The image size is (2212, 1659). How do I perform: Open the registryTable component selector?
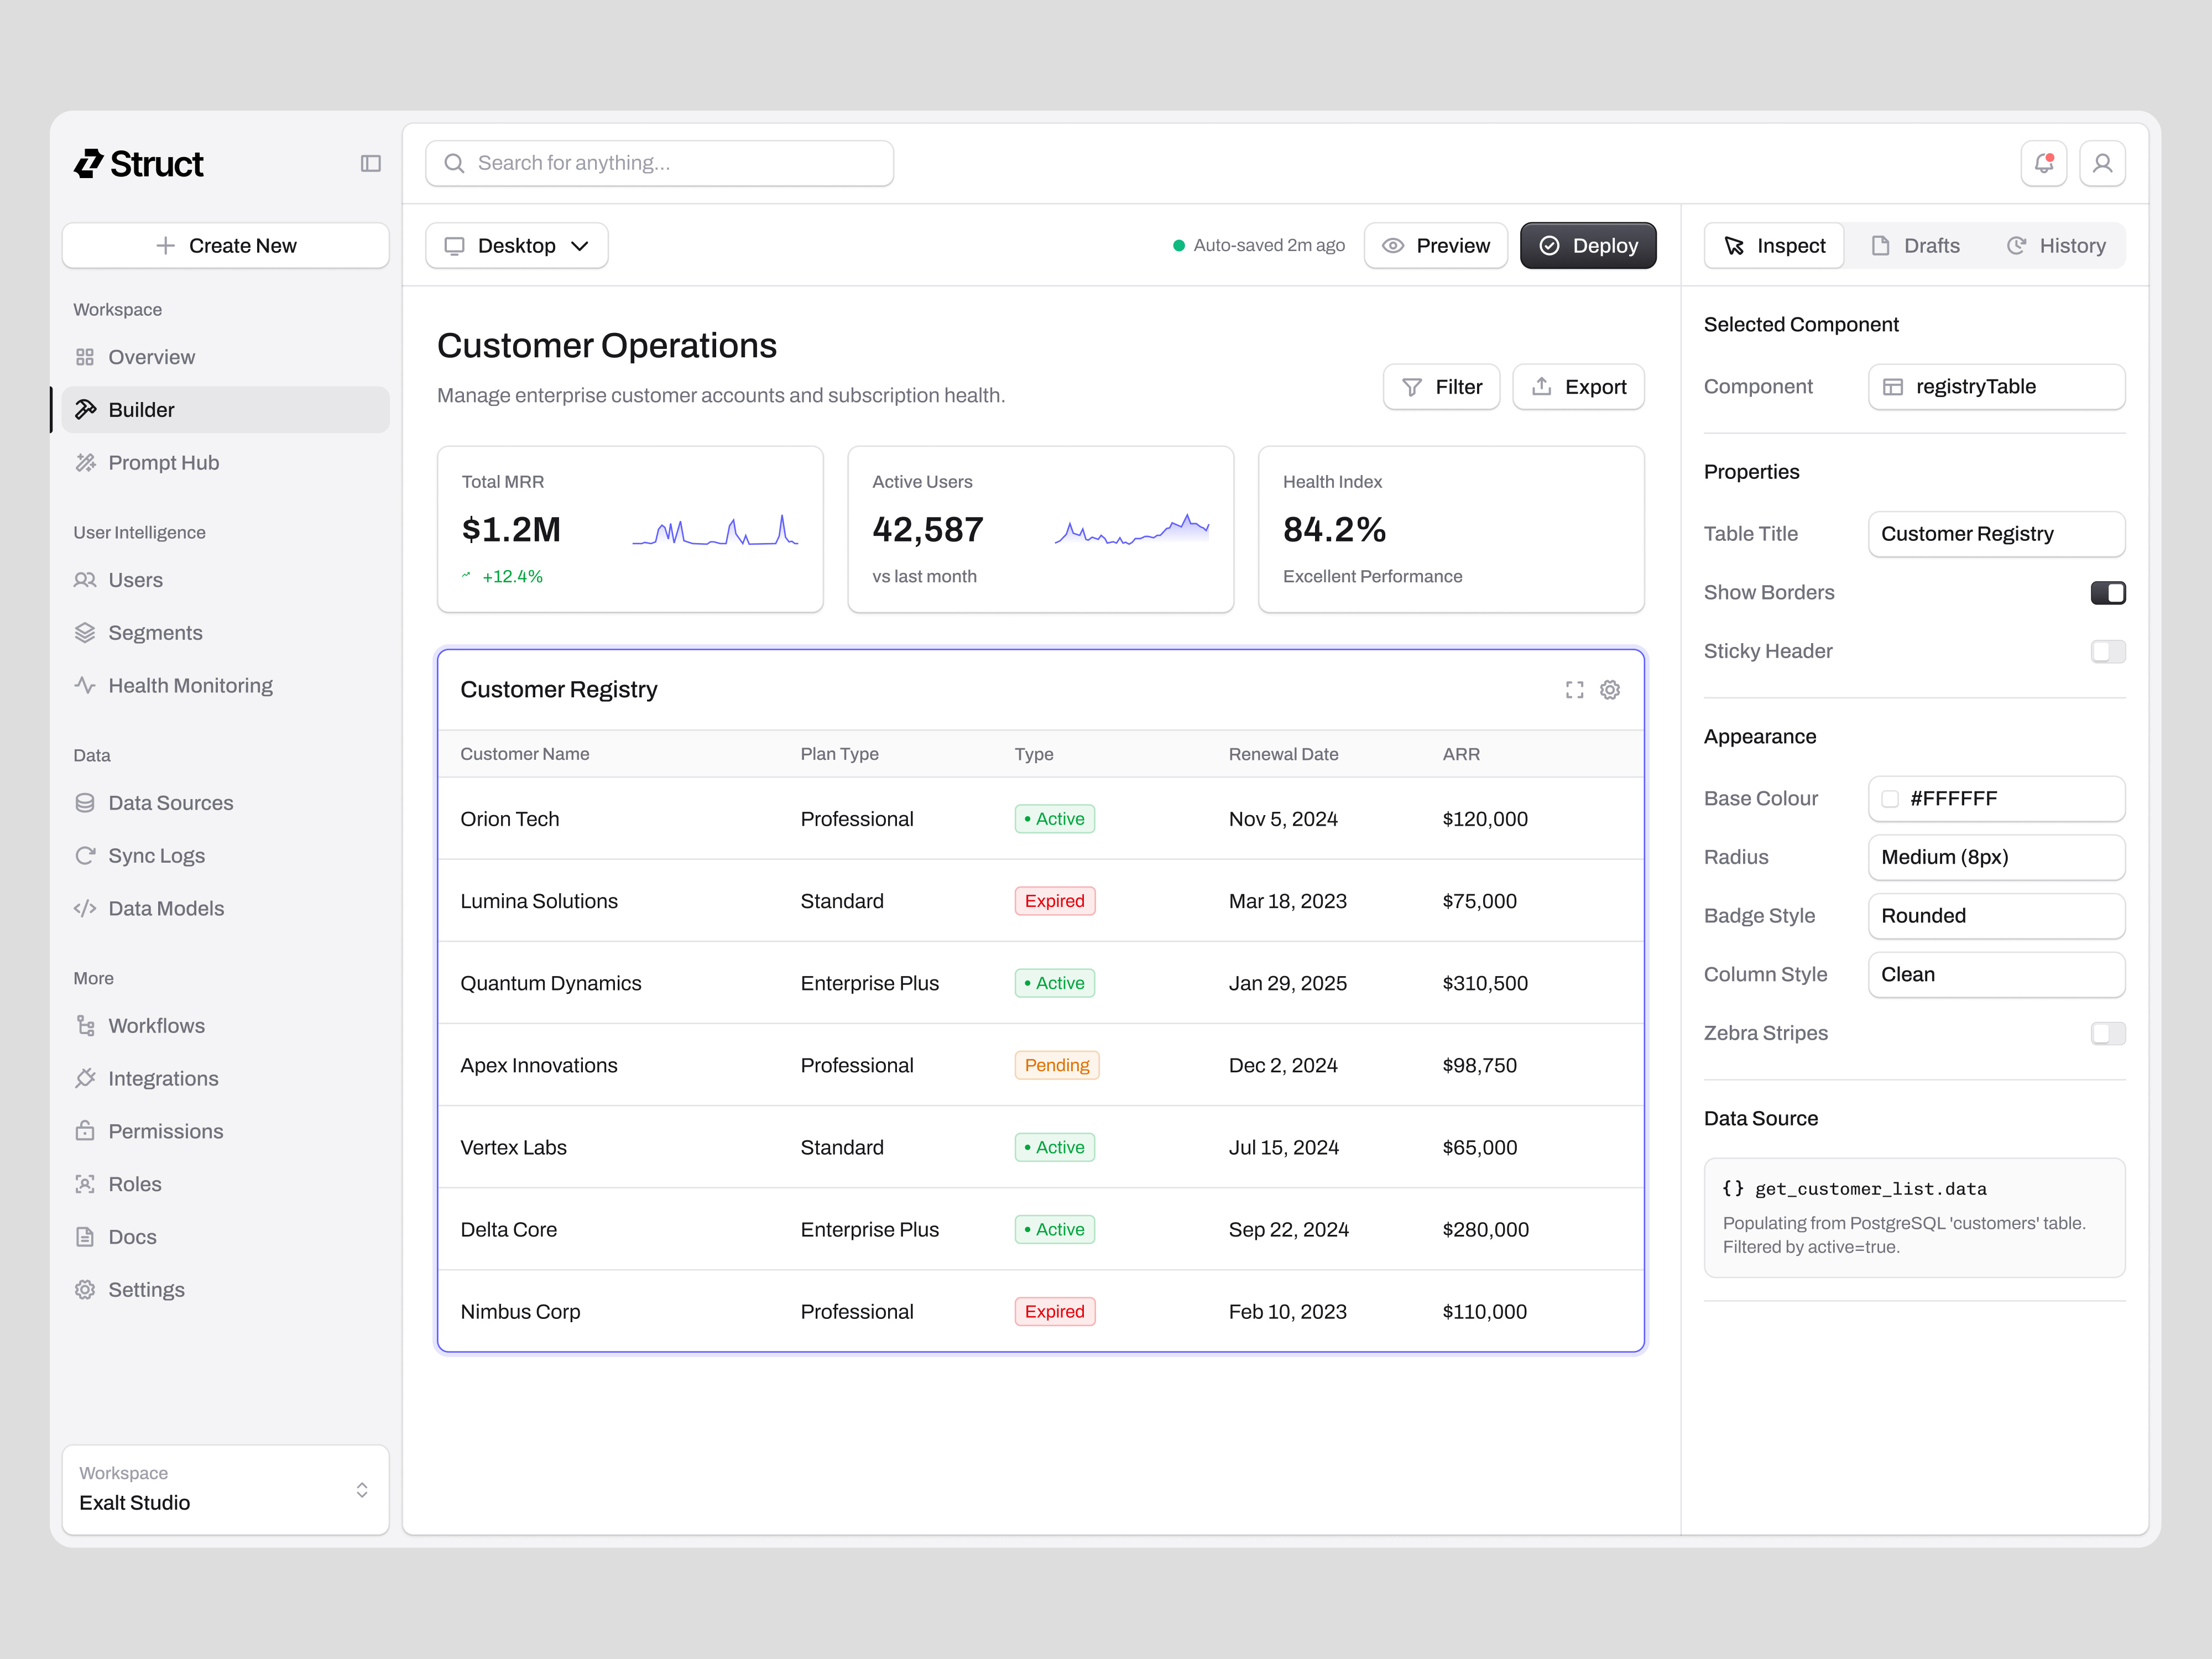(1996, 387)
